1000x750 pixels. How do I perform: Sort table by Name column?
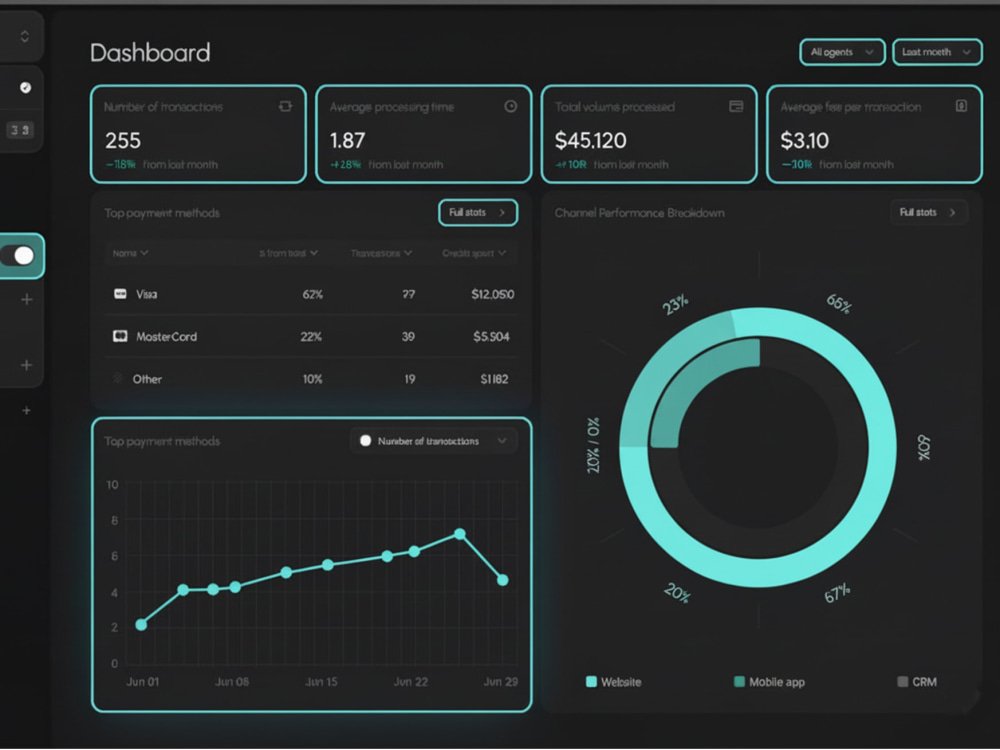(130, 253)
